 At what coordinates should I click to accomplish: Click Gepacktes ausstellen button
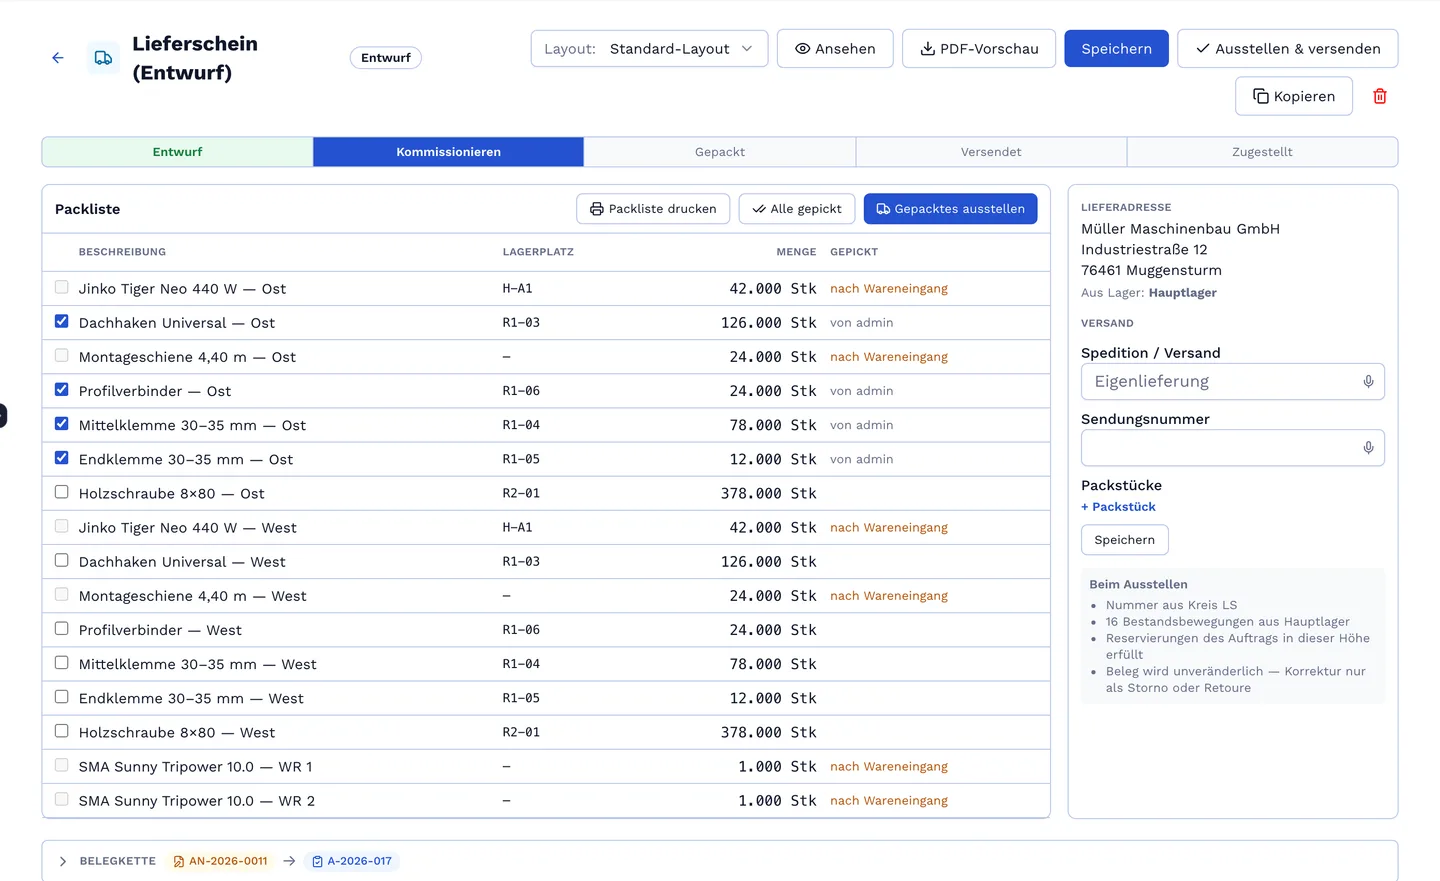(x=950, y=209)
